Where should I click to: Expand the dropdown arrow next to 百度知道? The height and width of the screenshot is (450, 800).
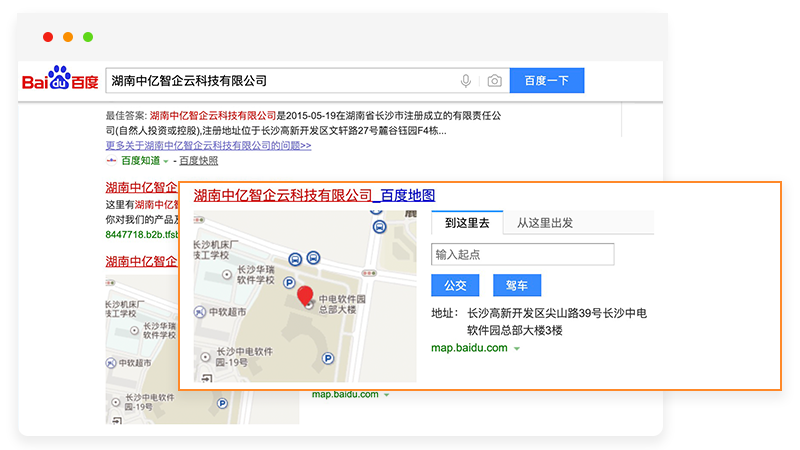point(166,162)
